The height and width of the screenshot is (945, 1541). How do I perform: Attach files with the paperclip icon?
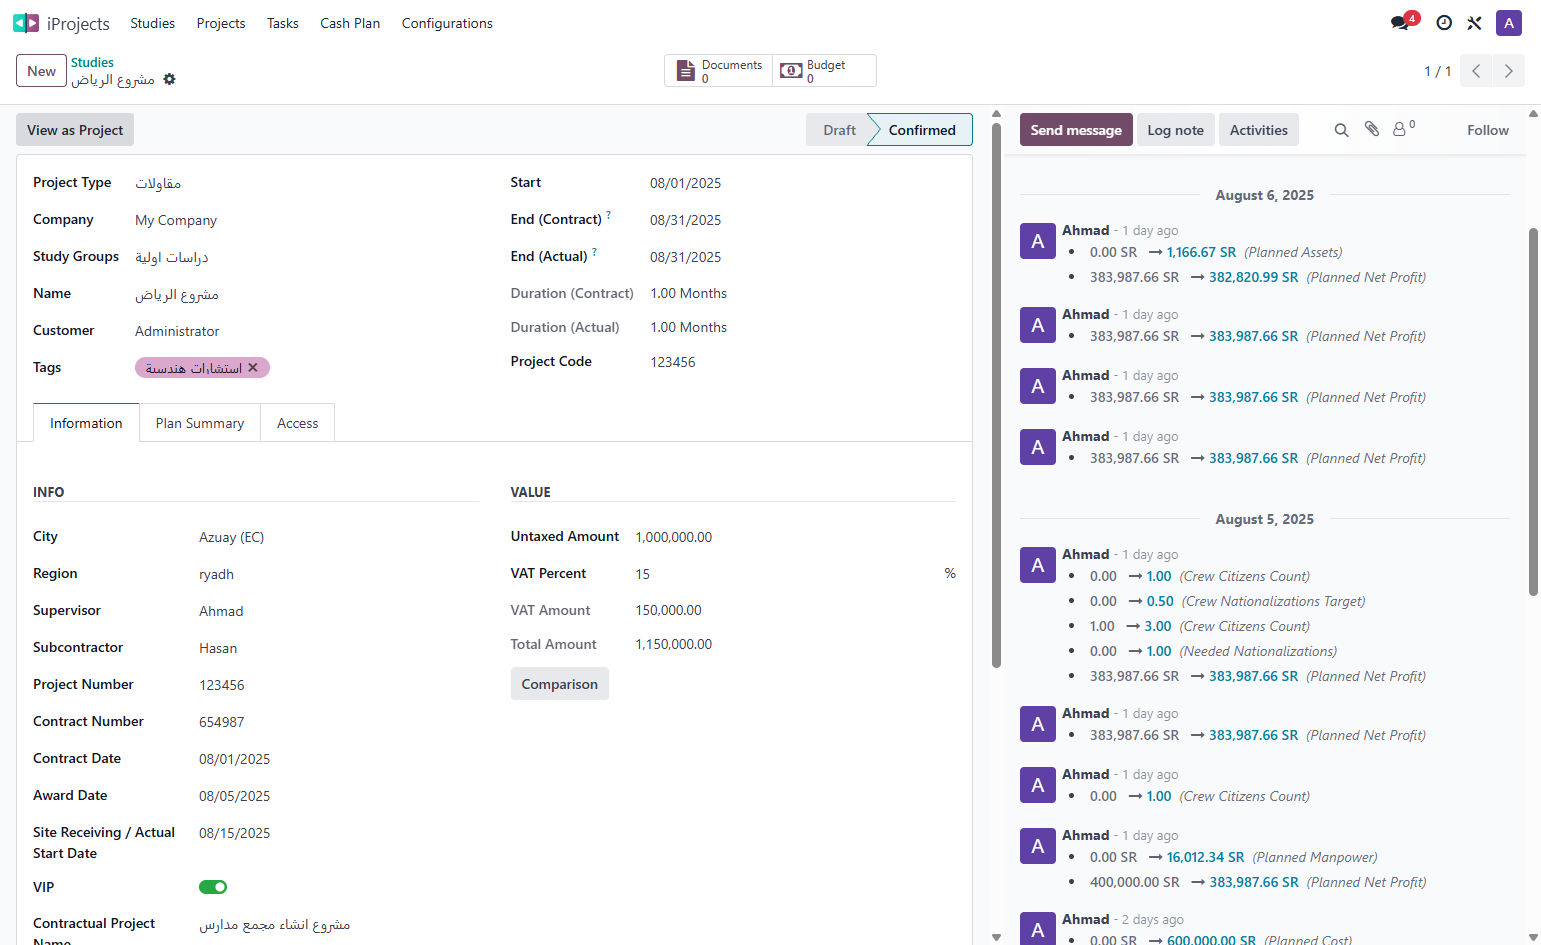[x=1372, y=129]
